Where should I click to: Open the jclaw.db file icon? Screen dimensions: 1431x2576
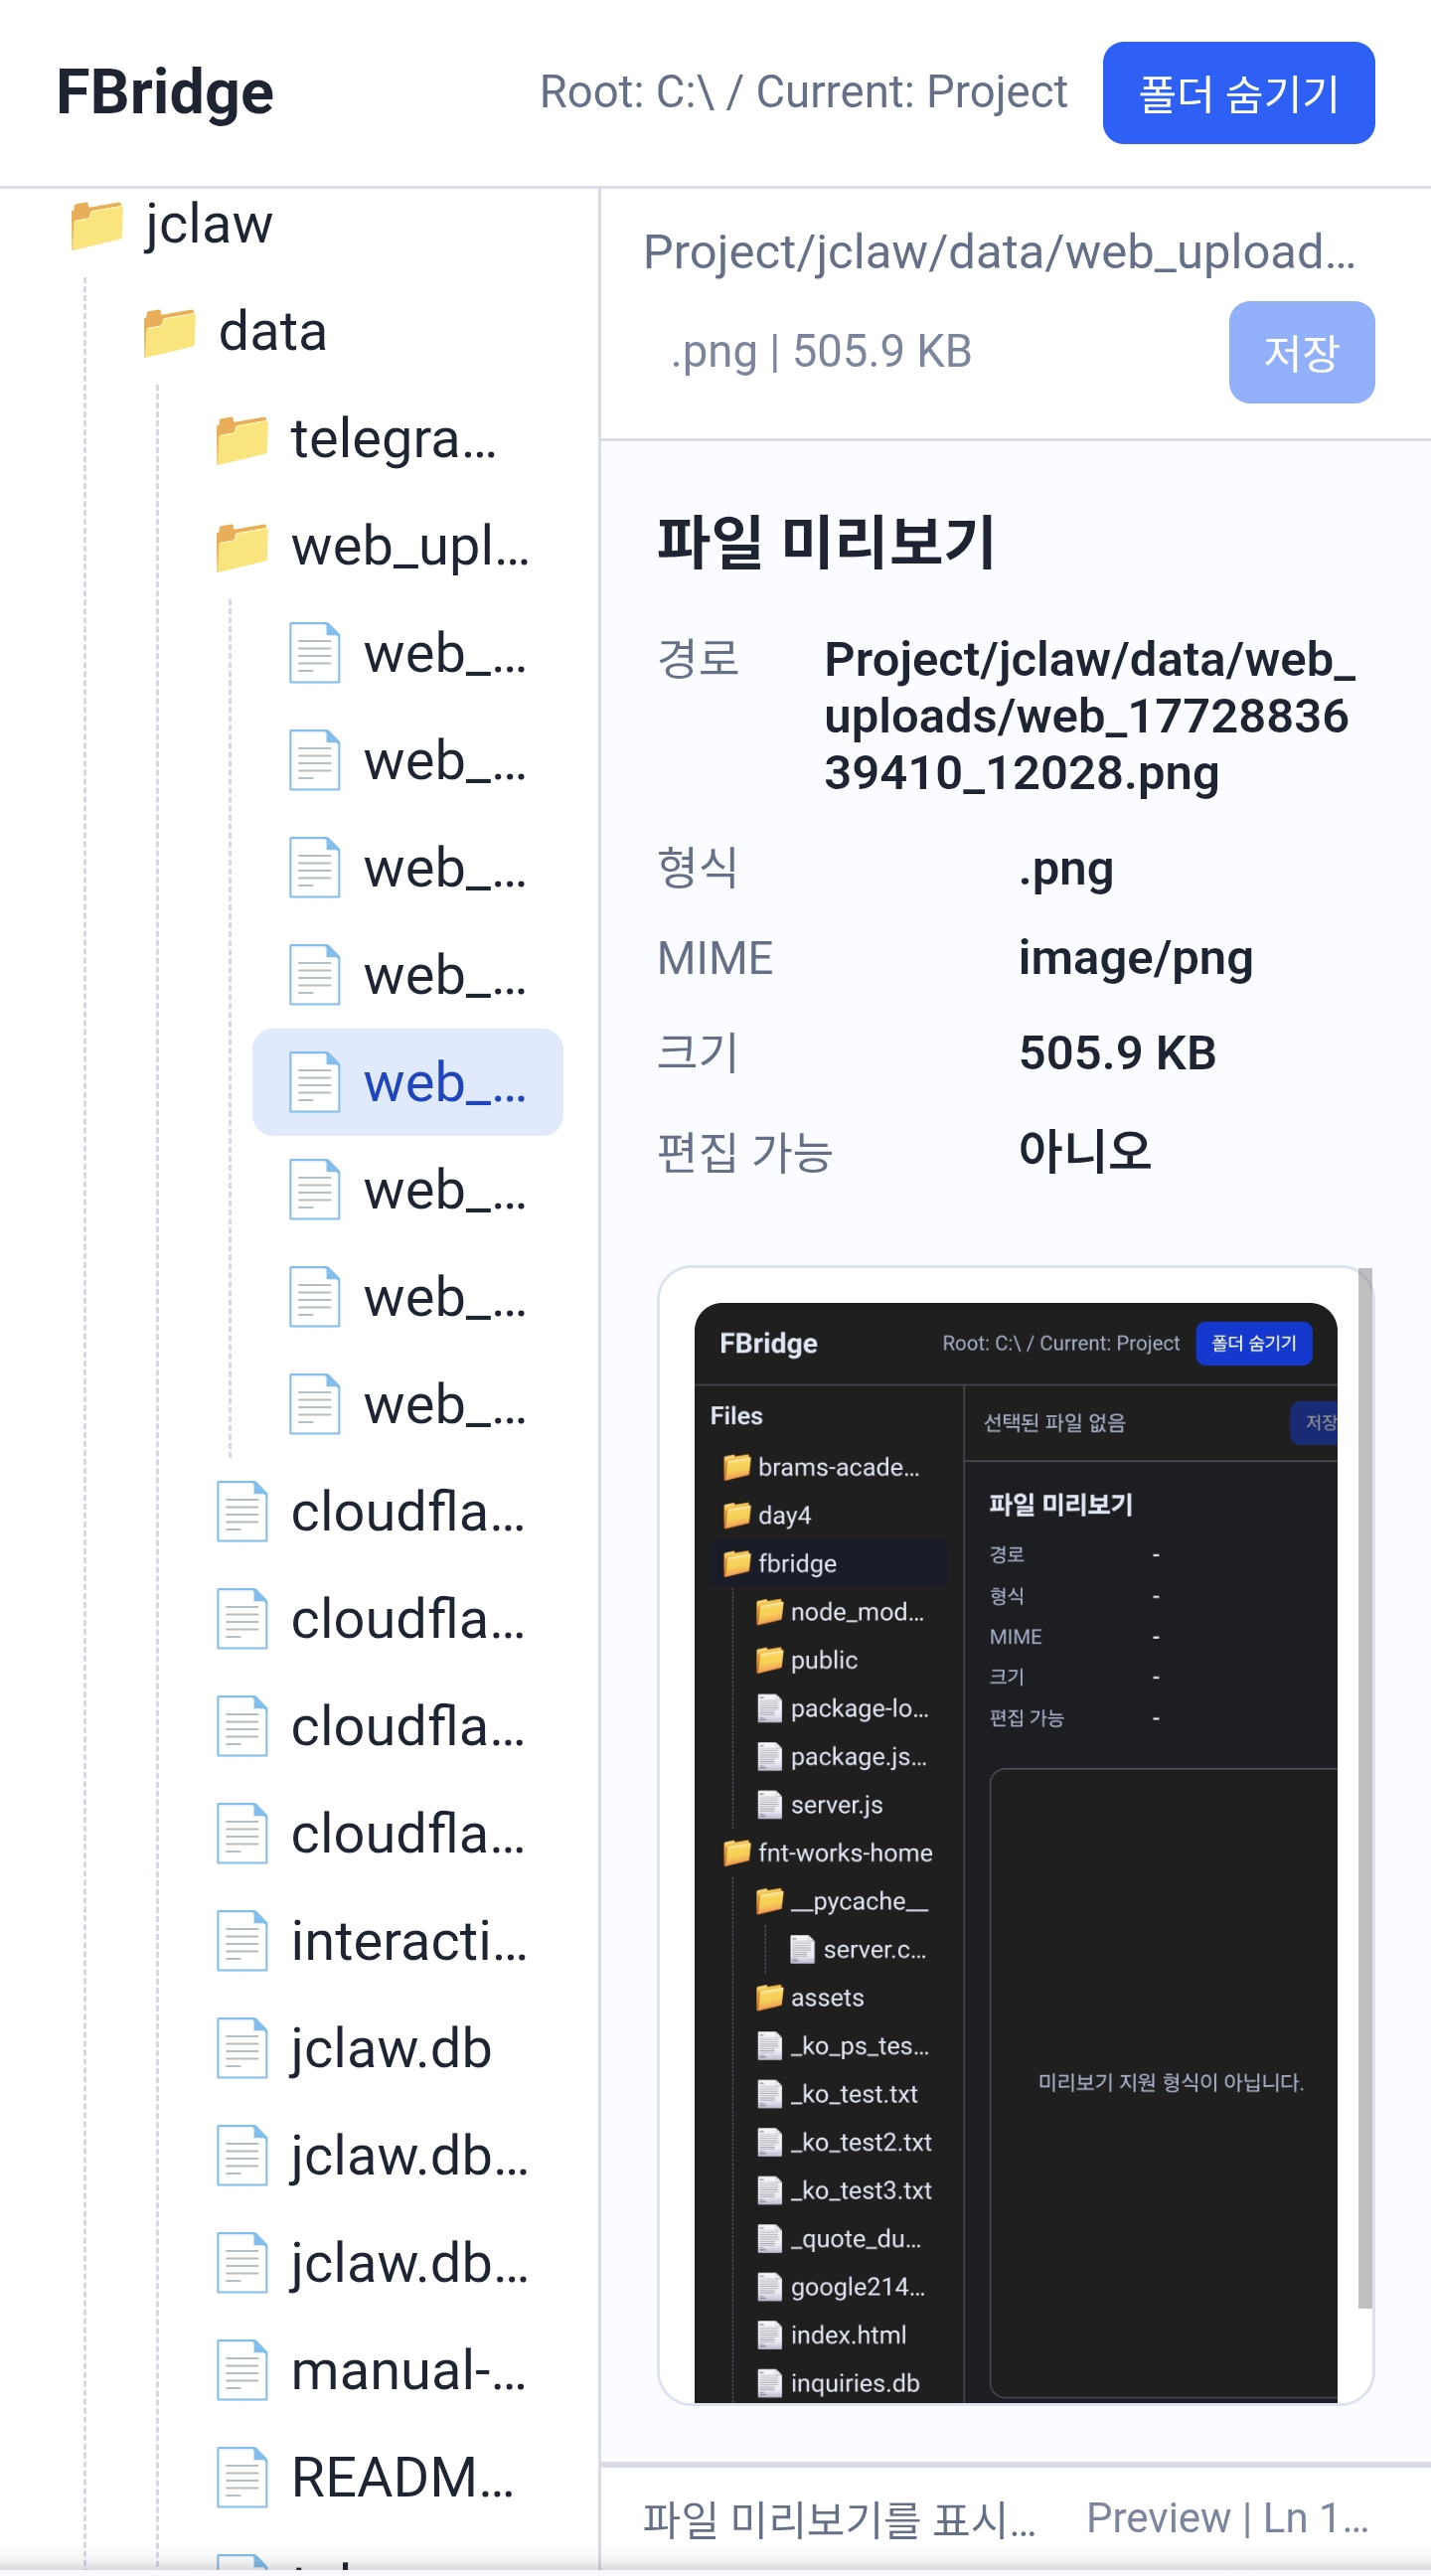(x=242, y=2049)
